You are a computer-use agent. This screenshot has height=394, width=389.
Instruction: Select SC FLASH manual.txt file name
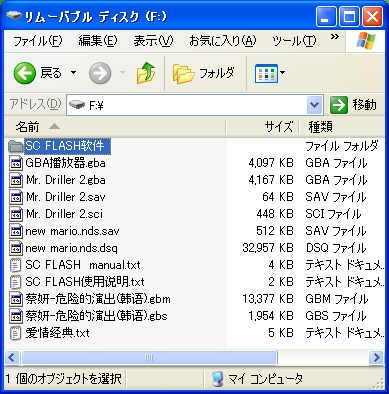coord(83,265)
